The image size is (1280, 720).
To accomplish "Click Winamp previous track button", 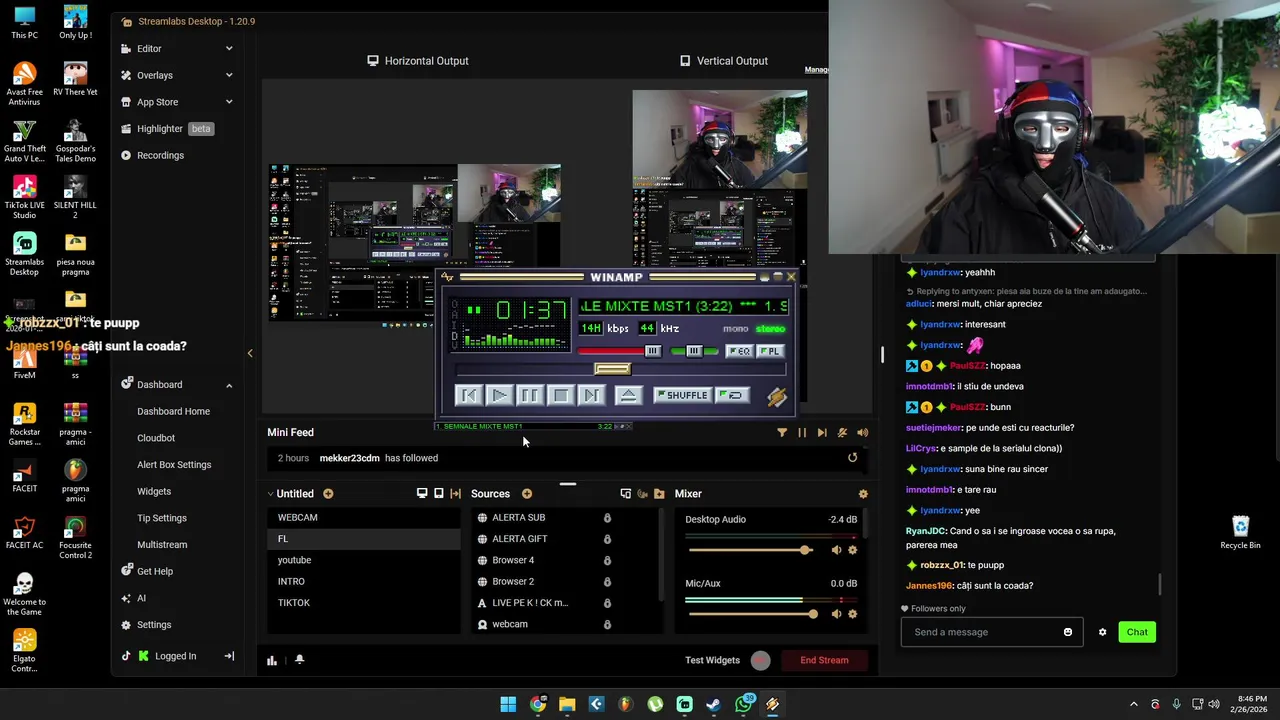I will click(468, 396).
